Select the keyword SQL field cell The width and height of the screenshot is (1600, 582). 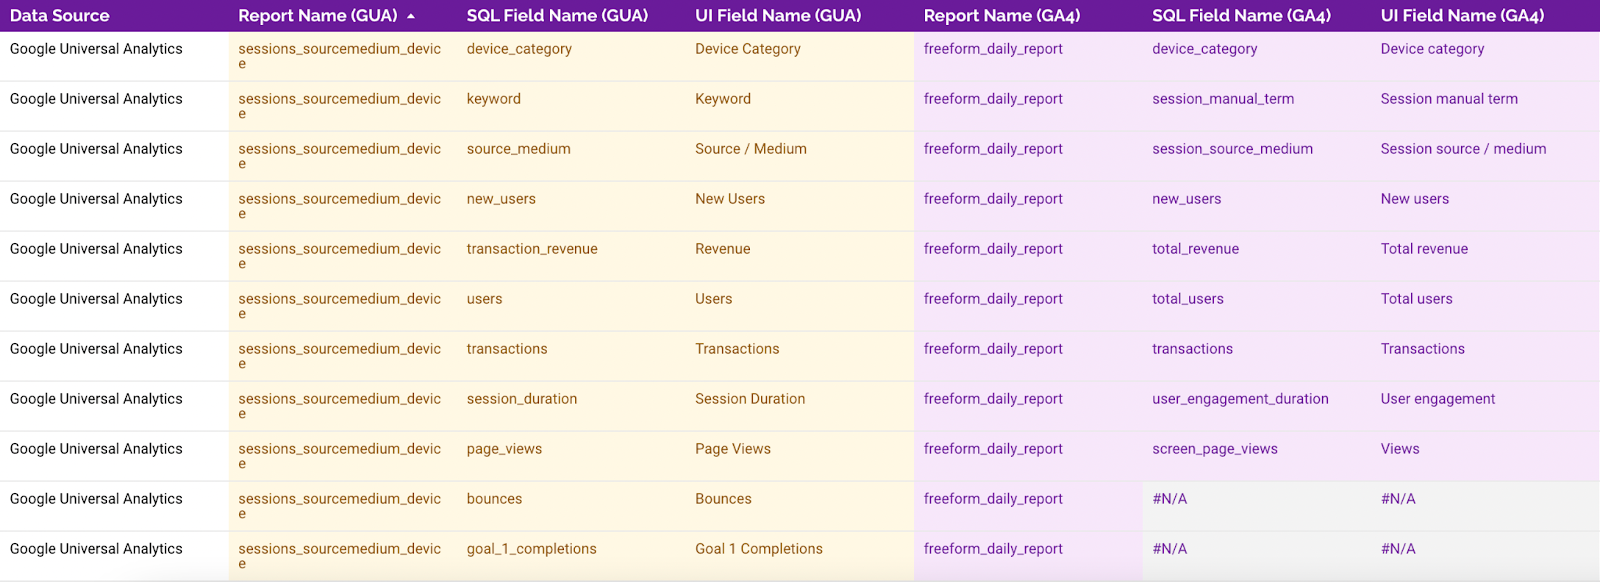pyautogui.click(x=494, y=99)
